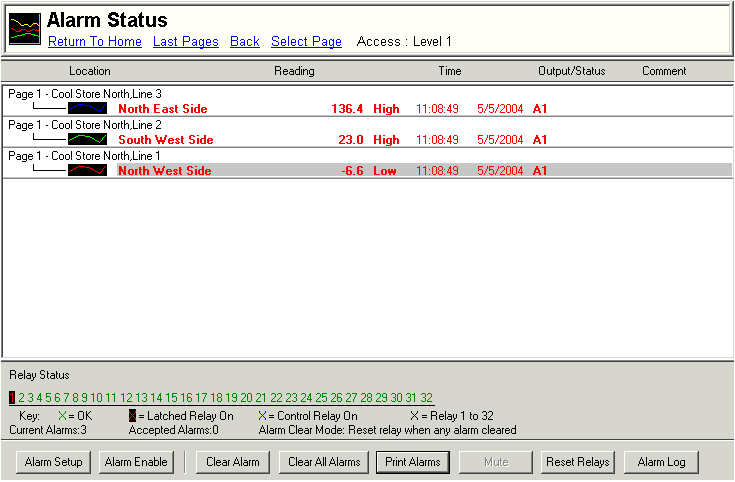Image resolution: width=735 pixels, height=482 pixels.
Task: Click the Alarm Enable button
Action: [136, 462]
